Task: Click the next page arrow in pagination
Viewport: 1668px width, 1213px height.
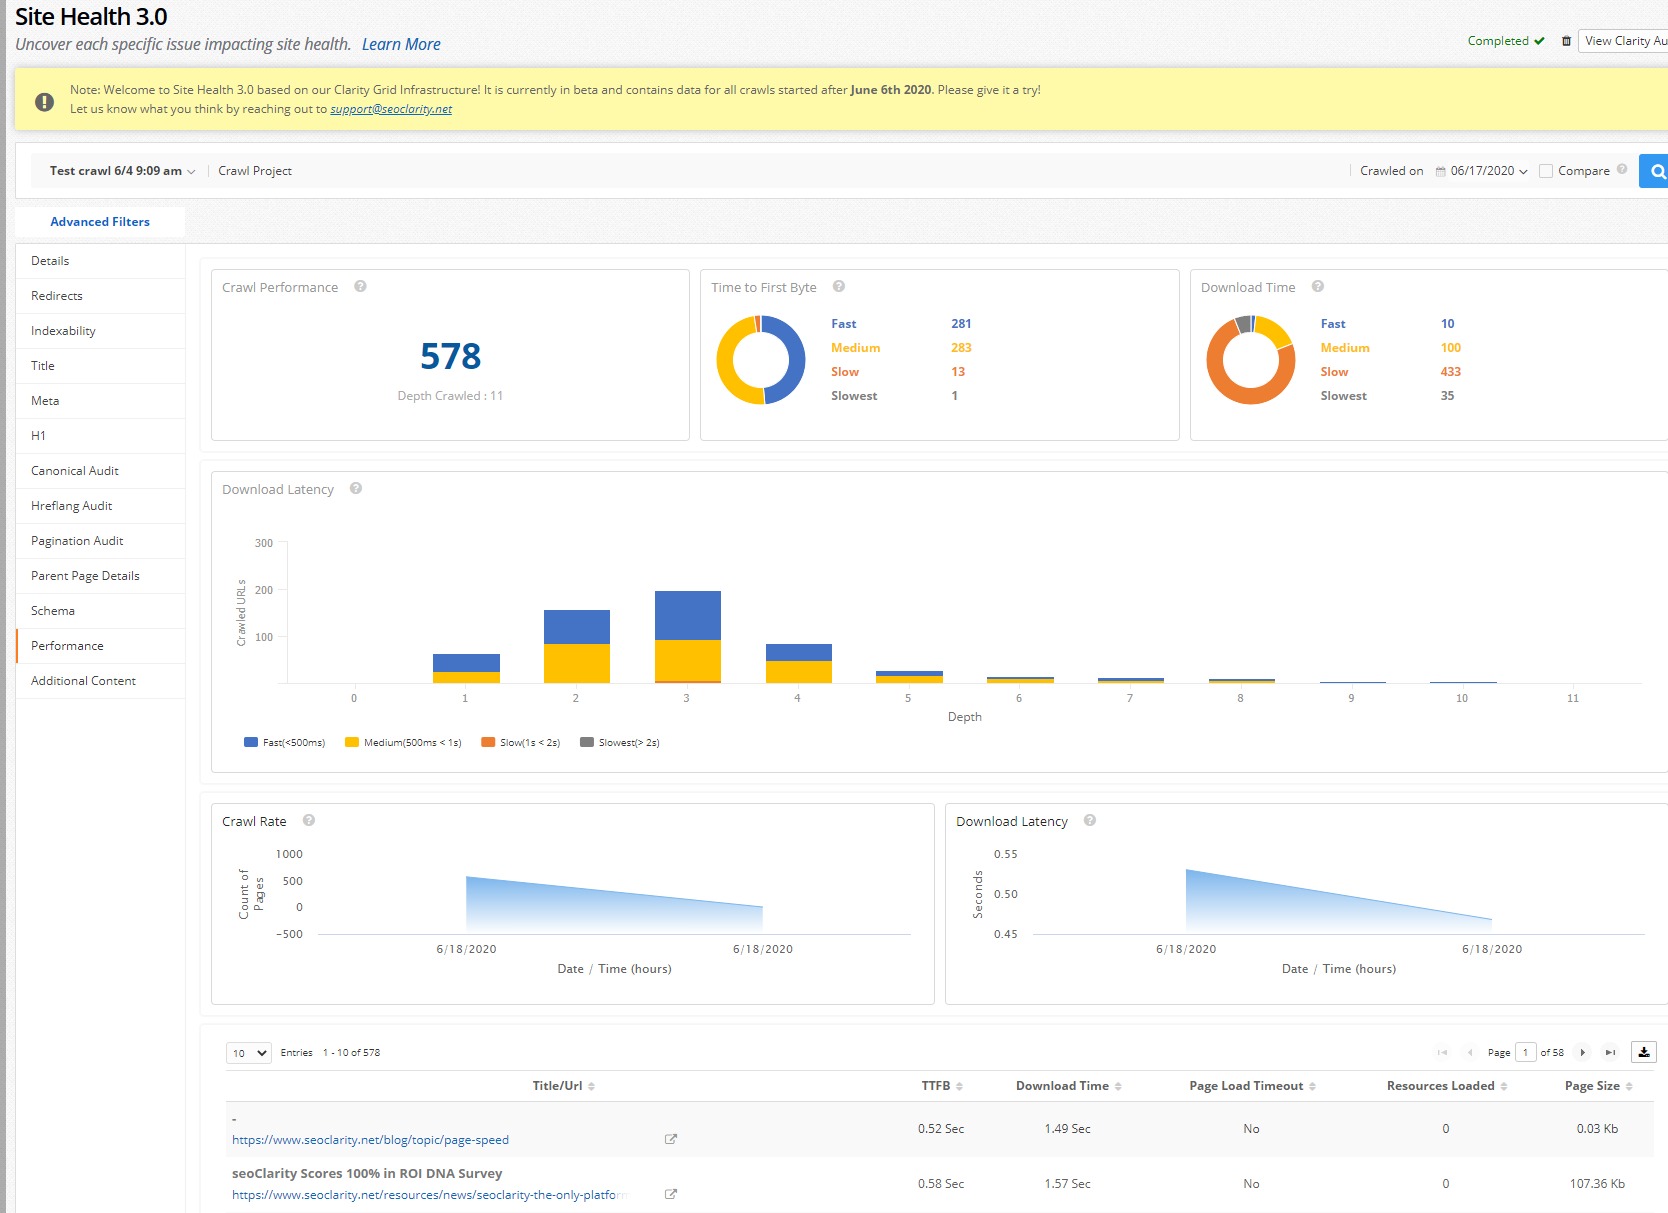Action: (x=1582, y=1052)
